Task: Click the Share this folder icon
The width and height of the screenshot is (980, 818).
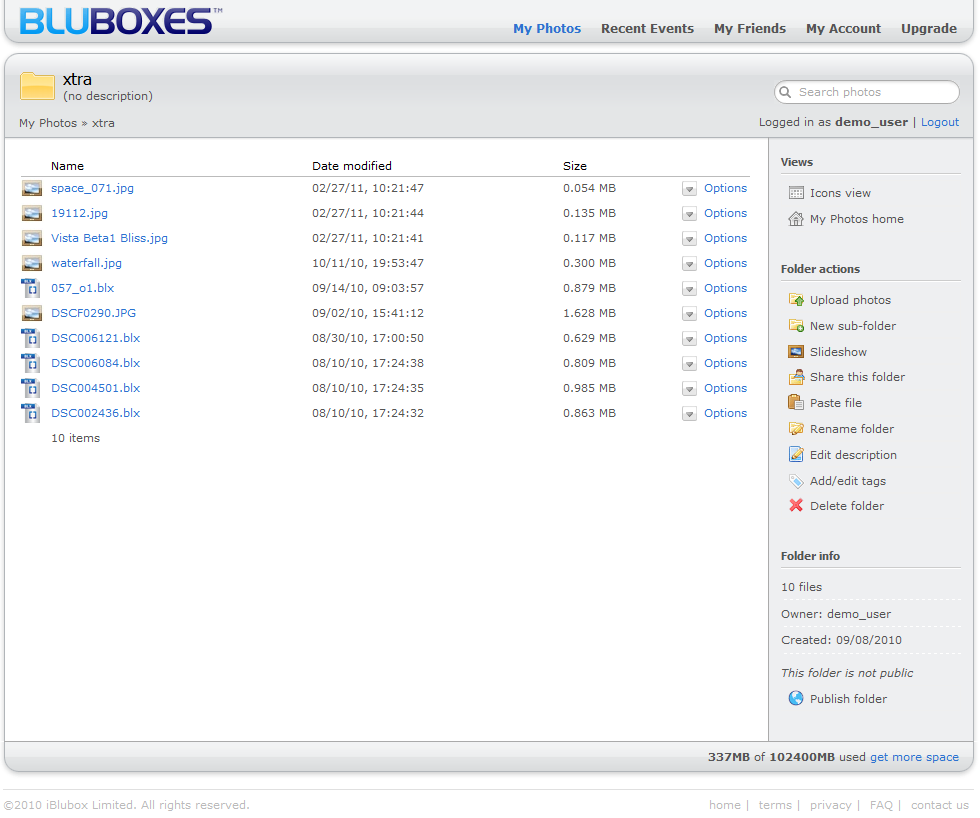Action: click(x=796, y=377)
